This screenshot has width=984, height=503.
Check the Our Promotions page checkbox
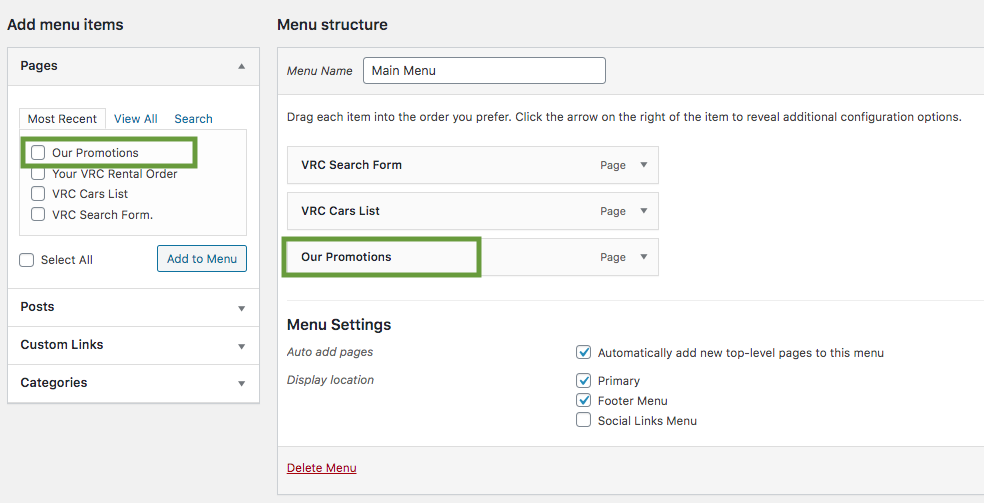[x=38, y=152]
